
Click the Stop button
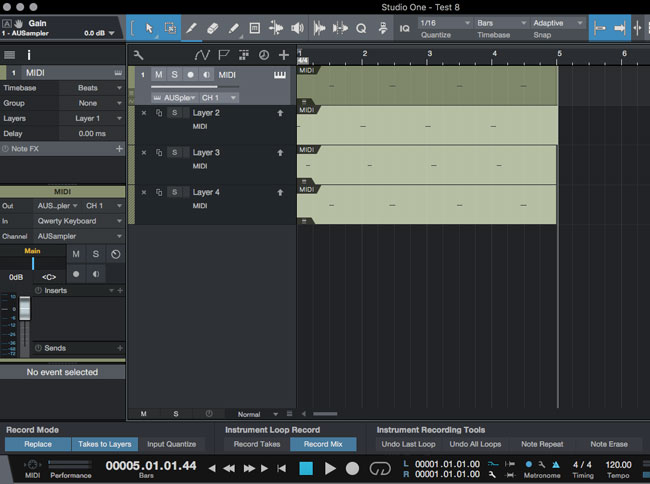306,469
